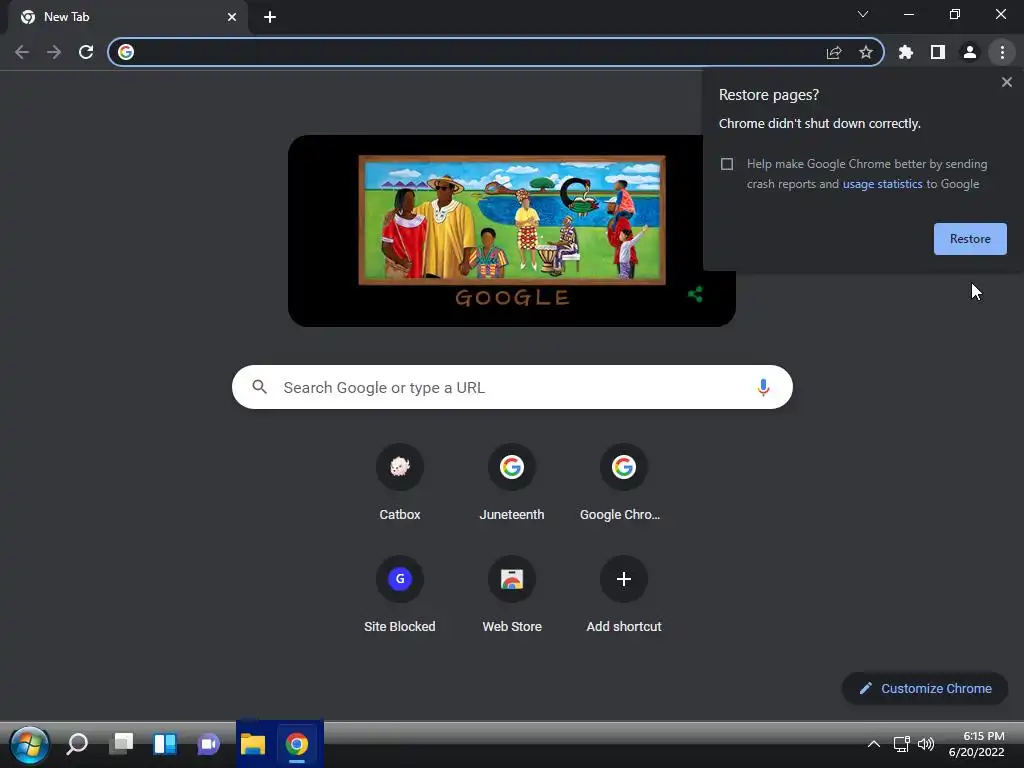
Task: Select the New Tab tab
Action: pos(127,17)
